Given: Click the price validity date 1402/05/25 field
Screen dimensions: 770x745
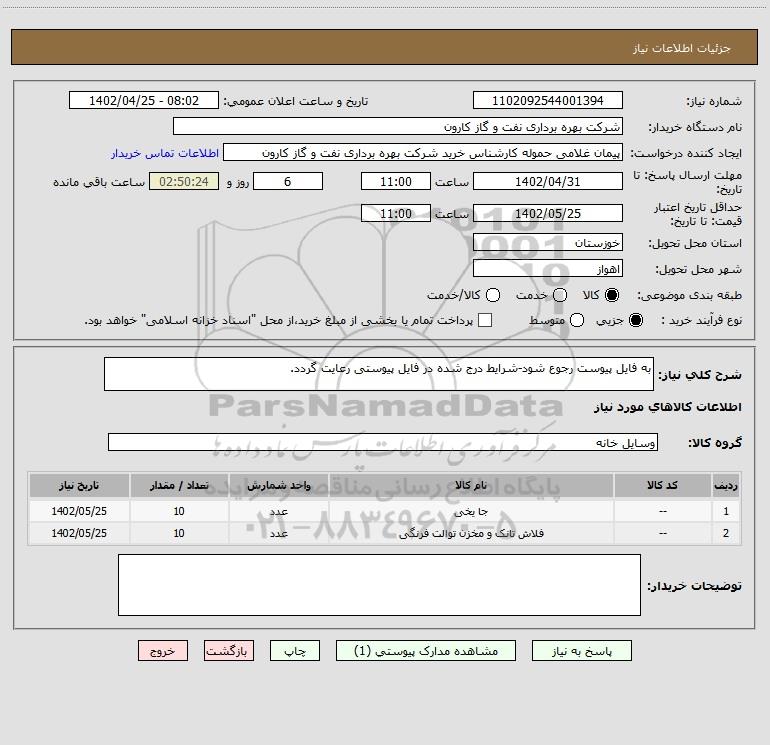Looking at the screenshot, I should tap(548, 213).
